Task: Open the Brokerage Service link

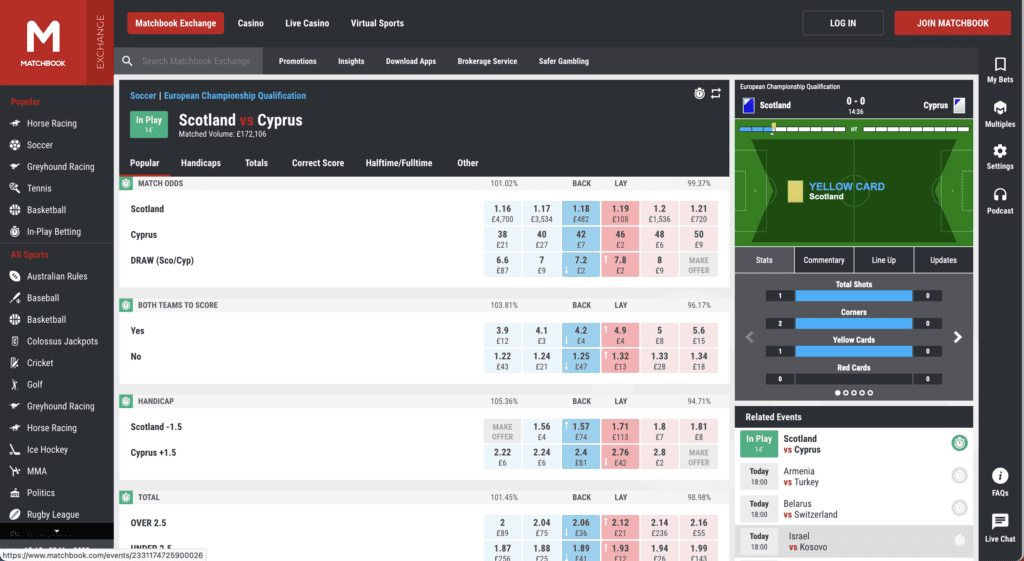Action: pyautogui.click(x=487, y=61)
